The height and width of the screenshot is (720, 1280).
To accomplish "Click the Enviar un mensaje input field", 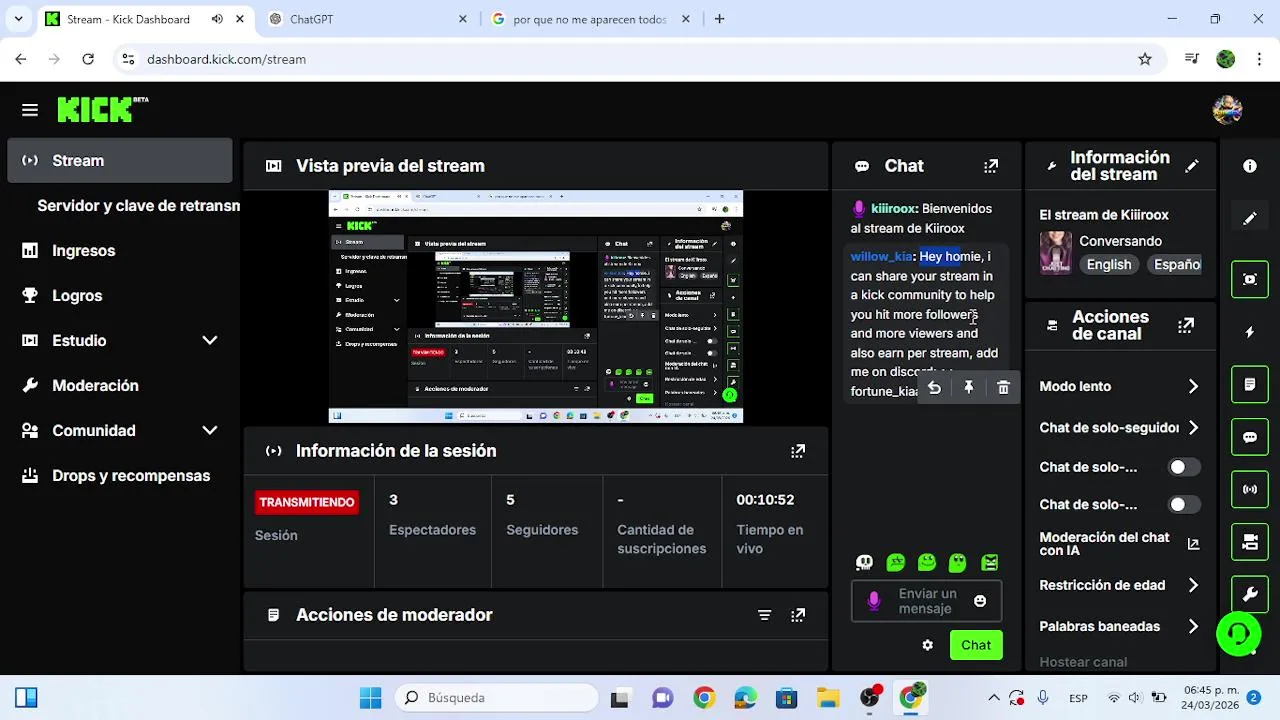I will [927, 601].
